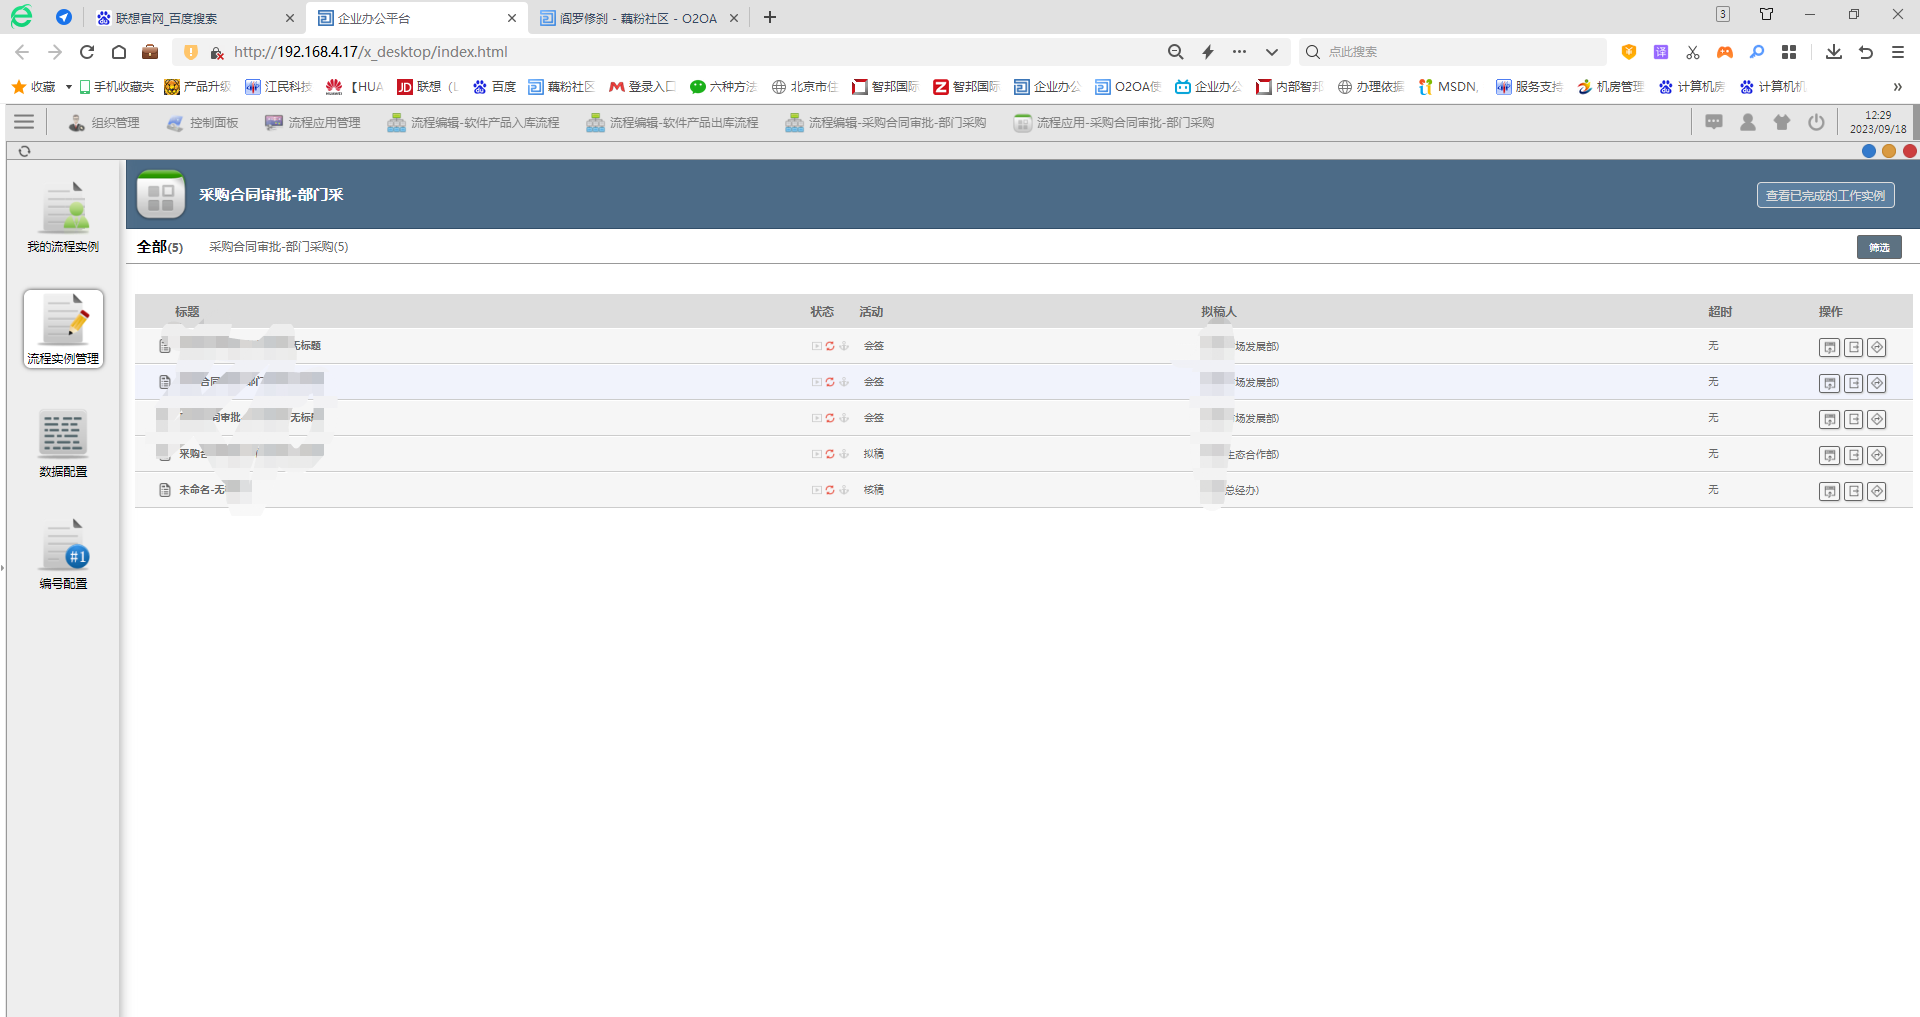Click the blue circle window control
The height and width of the screenshot is (1017, 1920).
1868,151
